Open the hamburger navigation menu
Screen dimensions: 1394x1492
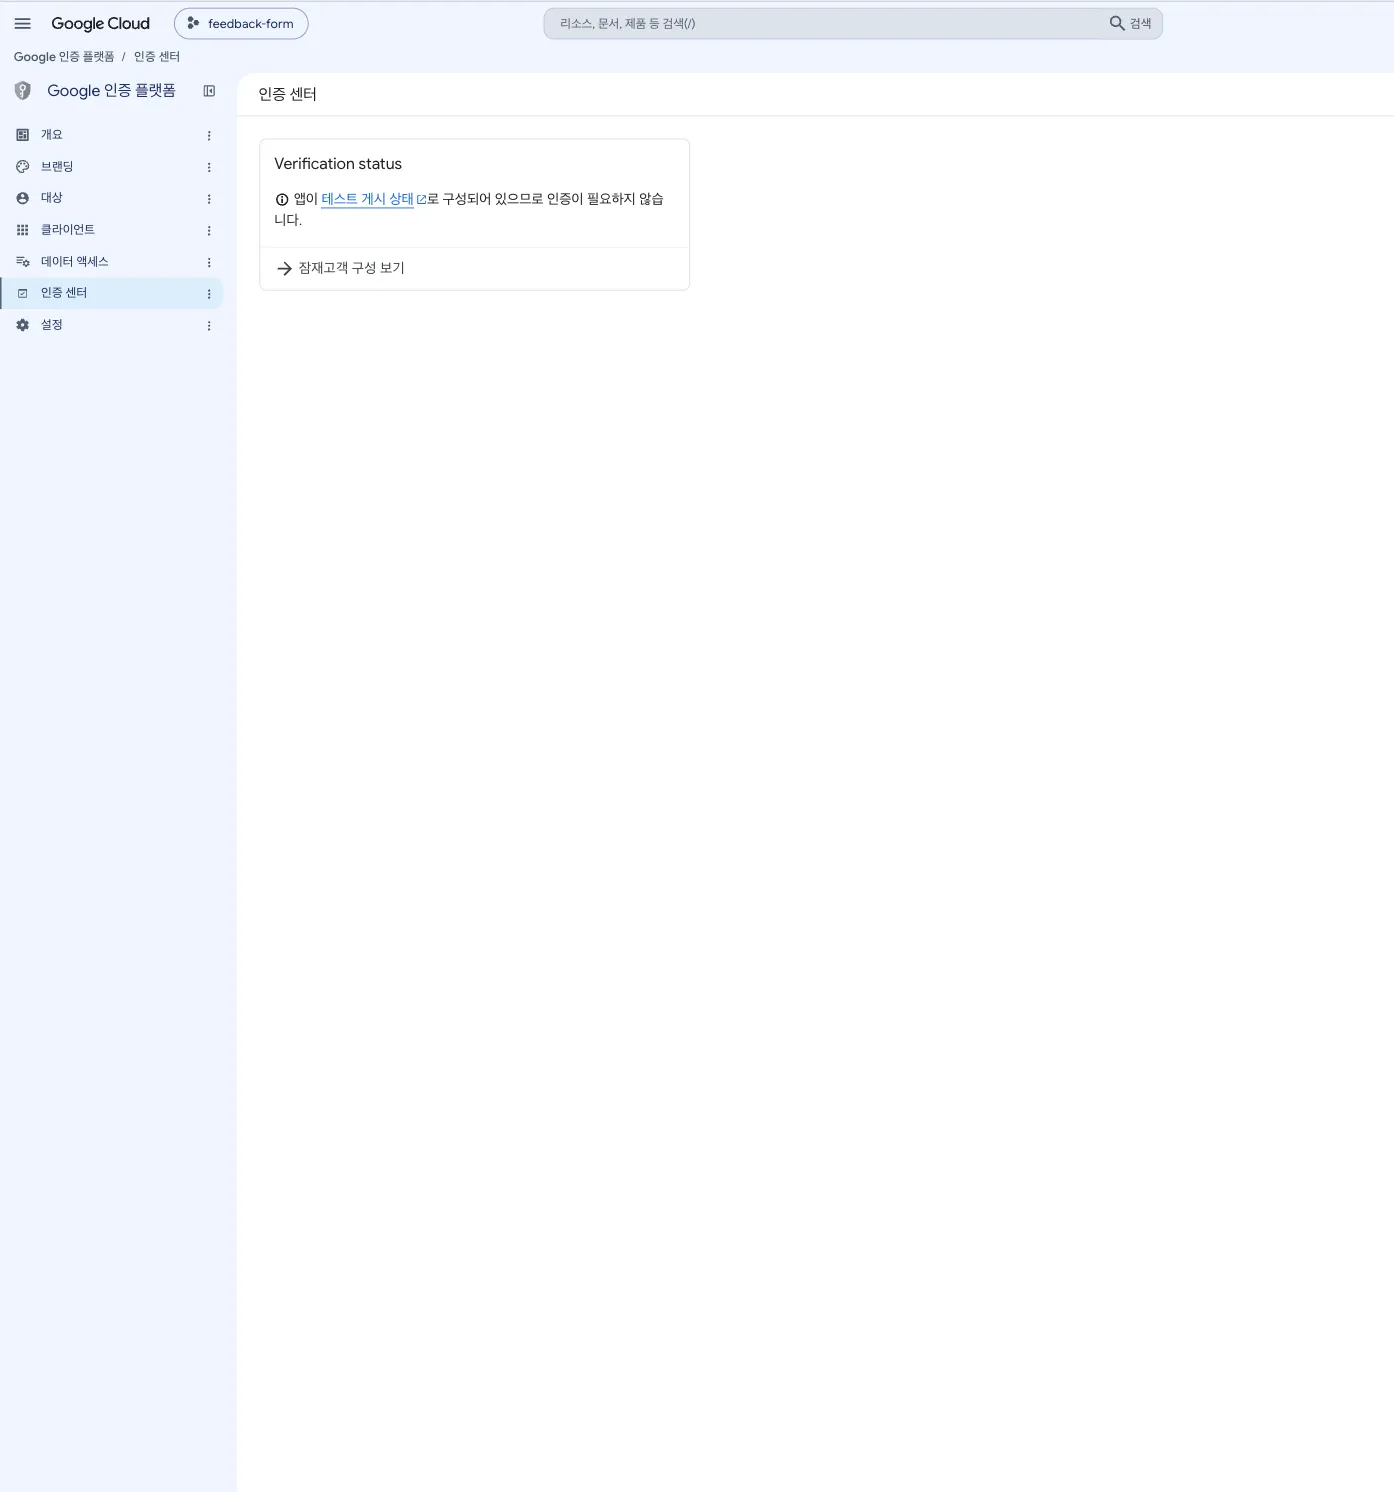[x=23, y=24]
